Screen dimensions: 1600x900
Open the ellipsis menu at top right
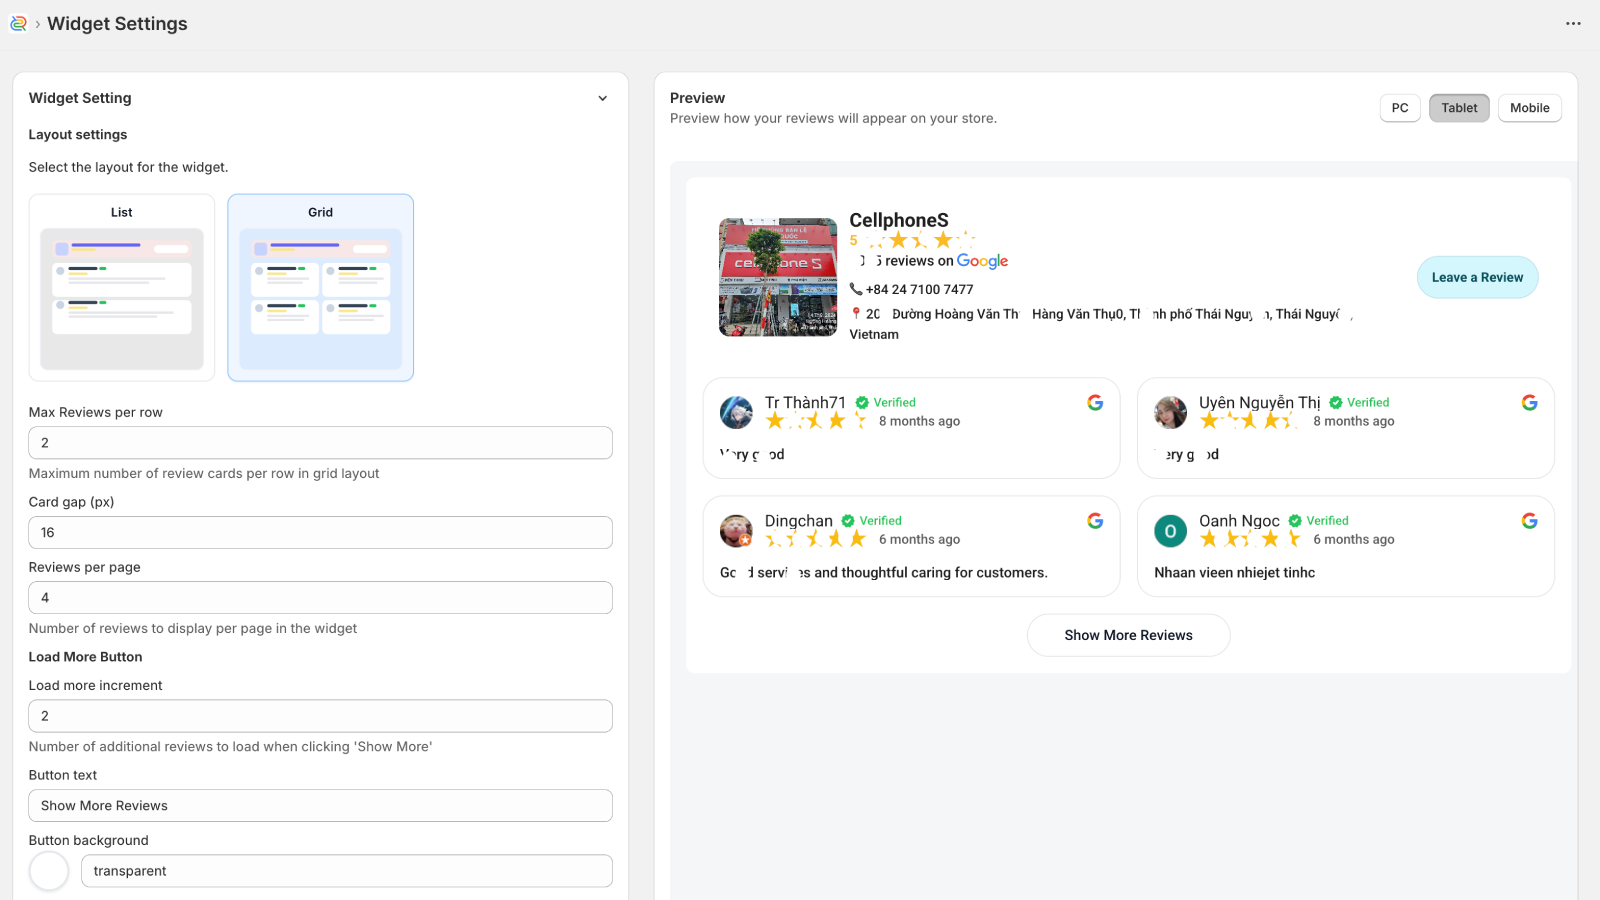(x=1572, y=23)
